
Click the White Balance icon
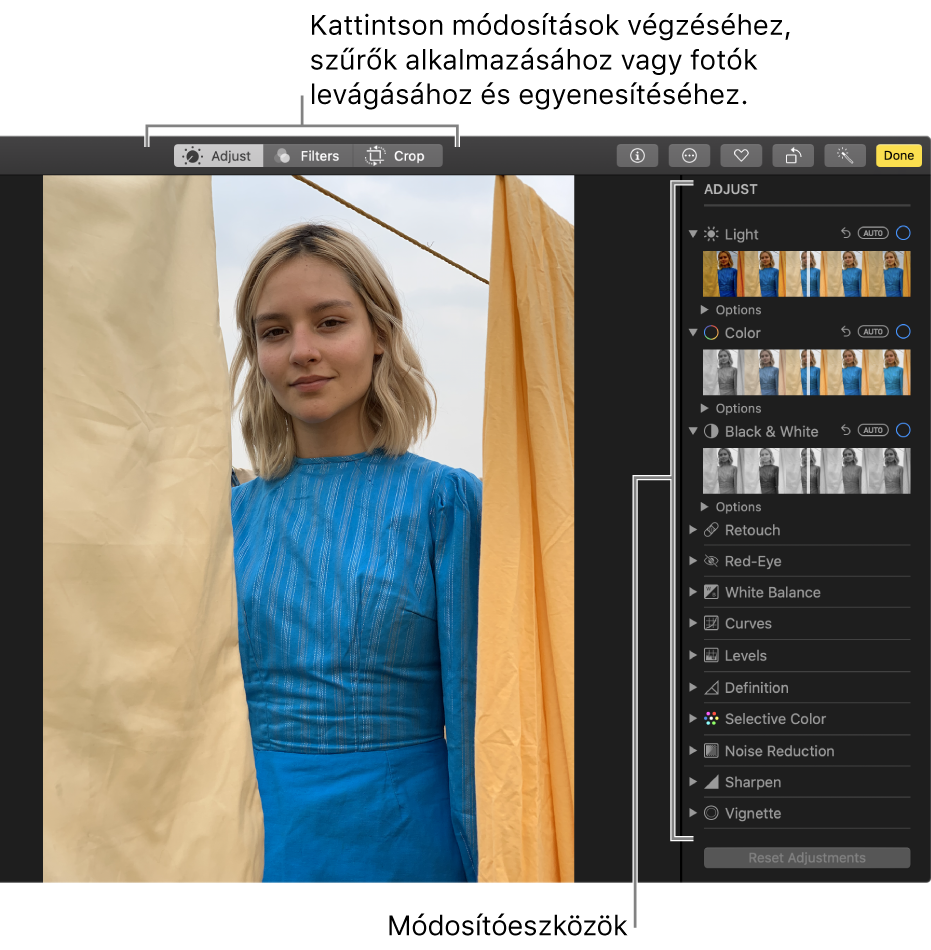pyautogui.click(x=711, y=592)
